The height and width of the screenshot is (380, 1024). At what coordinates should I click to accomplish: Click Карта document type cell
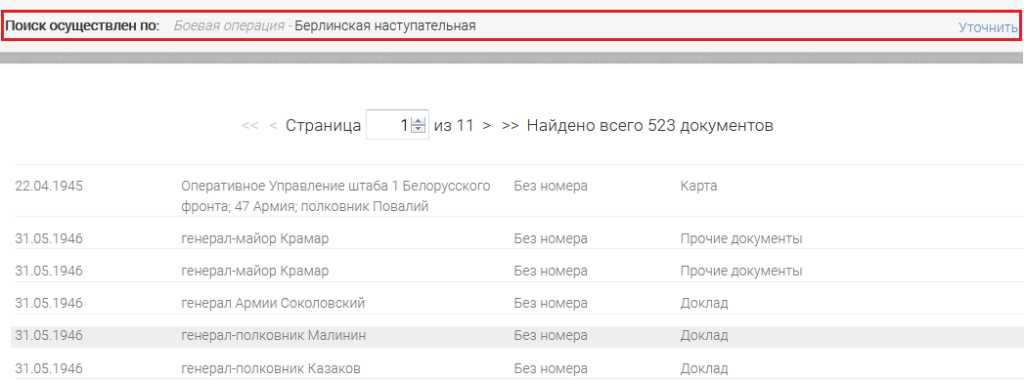point(698,186)
